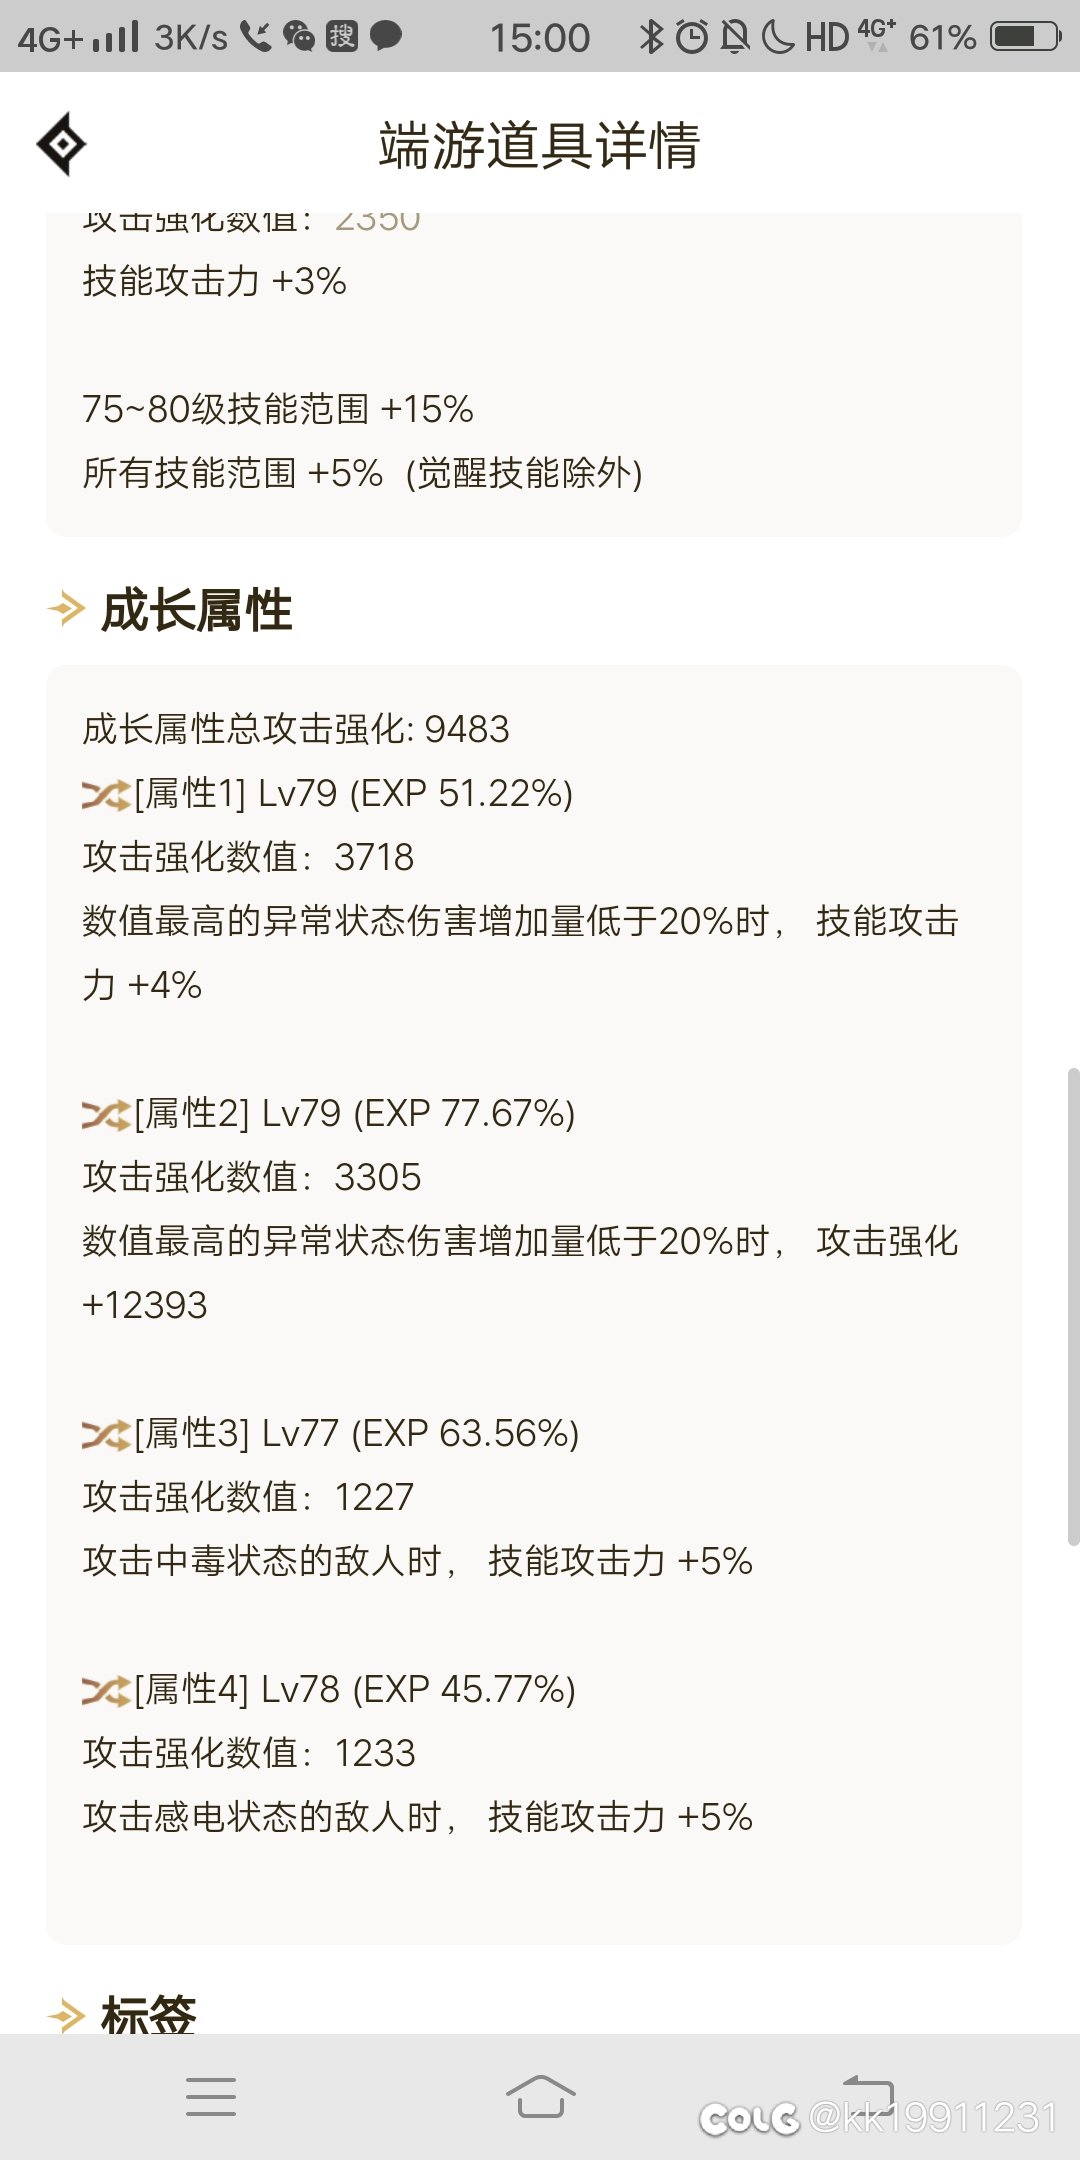The width and height of the screenshot is (1080, 2160).
Task: Tap the shuffle icon beside 属性2
Action: coord(106,1116)
